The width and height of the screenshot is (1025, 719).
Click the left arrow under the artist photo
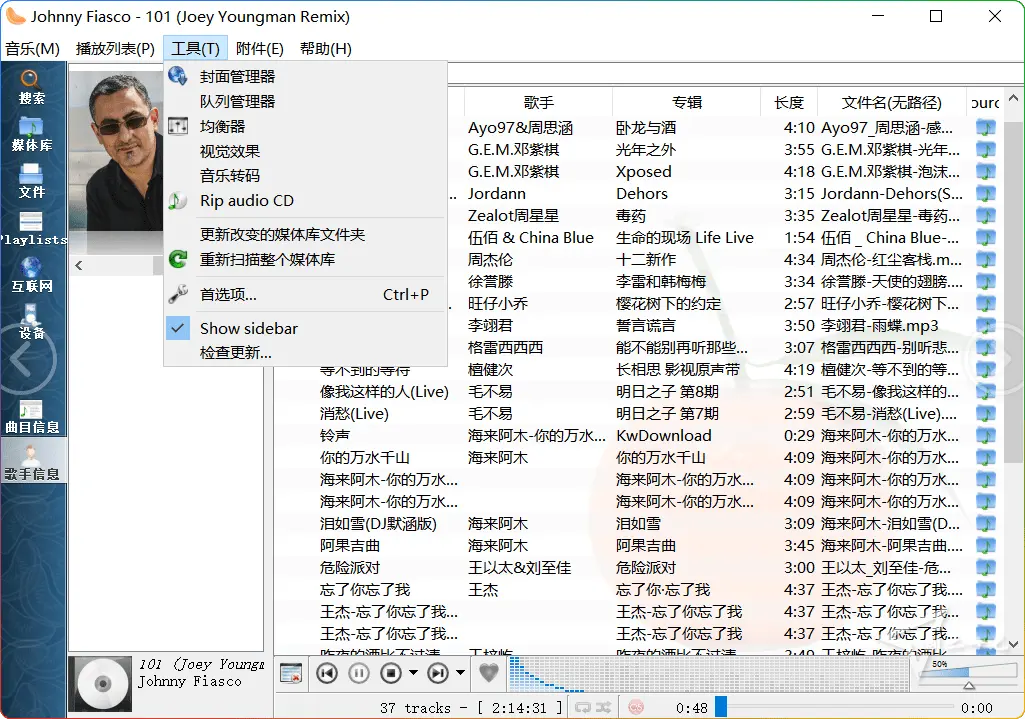pyautogui.click(x=78, y=265)
